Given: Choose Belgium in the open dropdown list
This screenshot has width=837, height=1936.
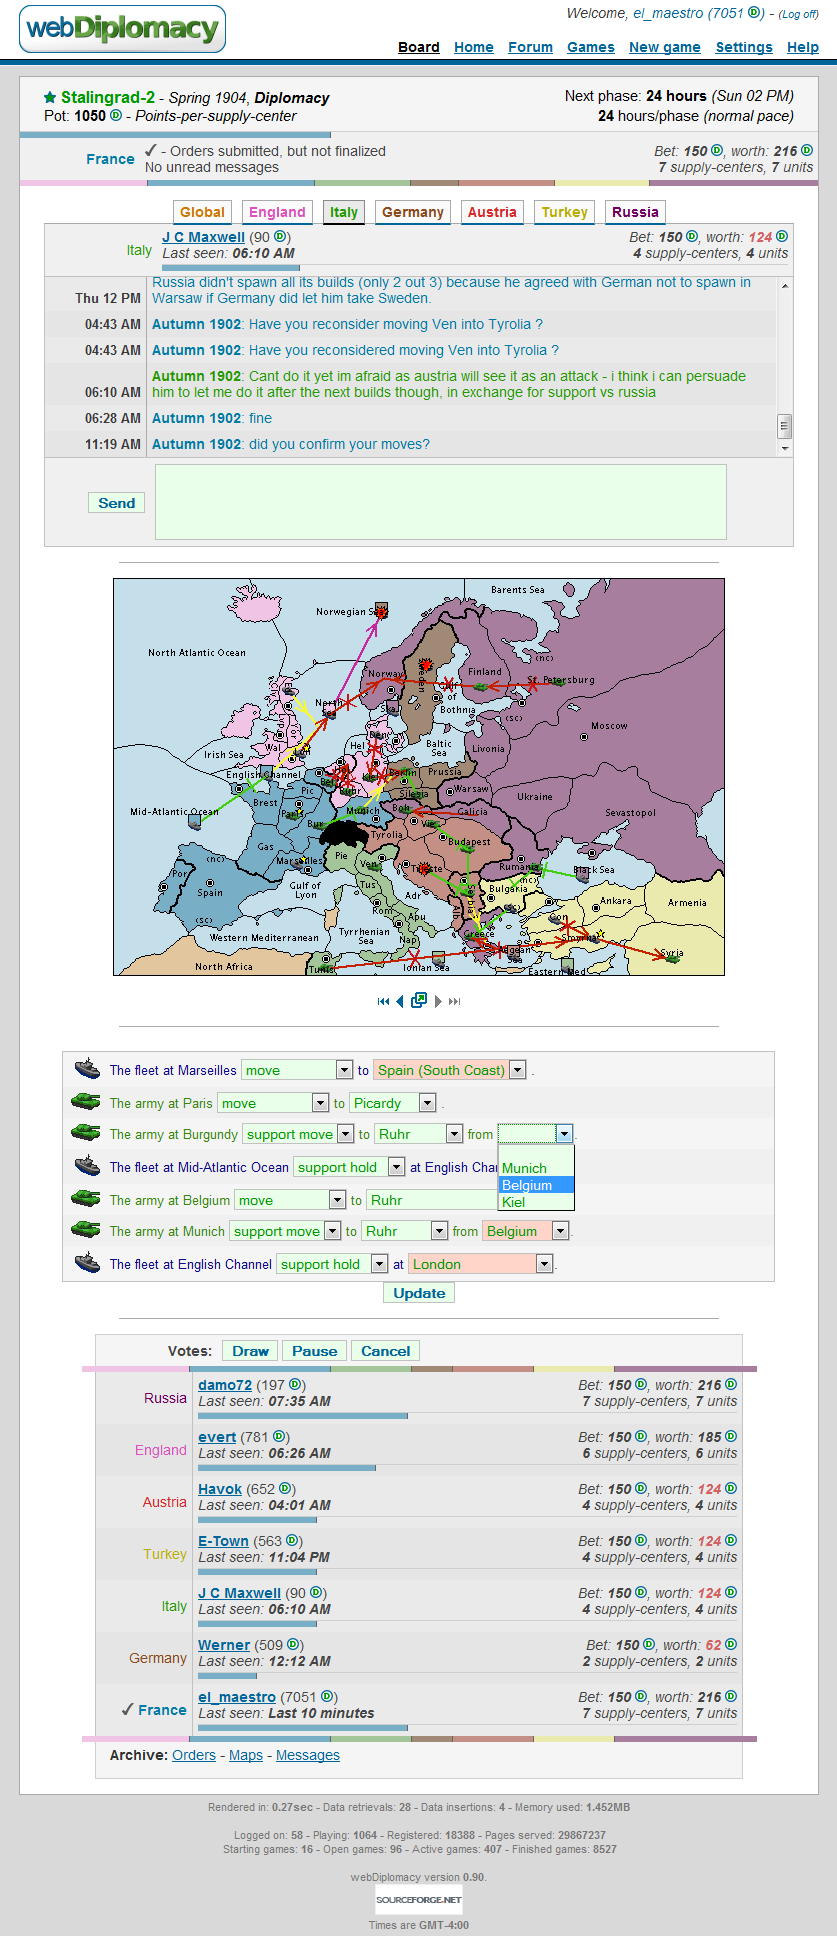Looking at the screenshot, I should point(536,1185).
